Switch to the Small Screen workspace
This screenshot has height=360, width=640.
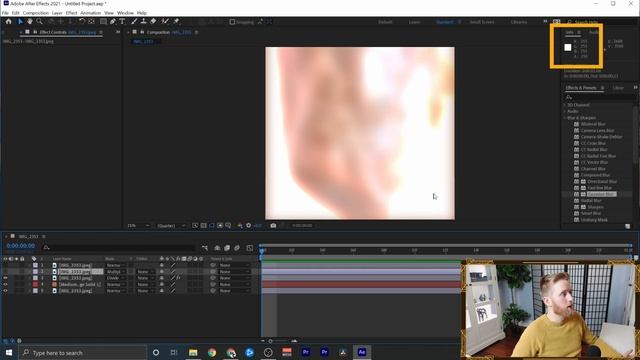[x=482, y=22]
